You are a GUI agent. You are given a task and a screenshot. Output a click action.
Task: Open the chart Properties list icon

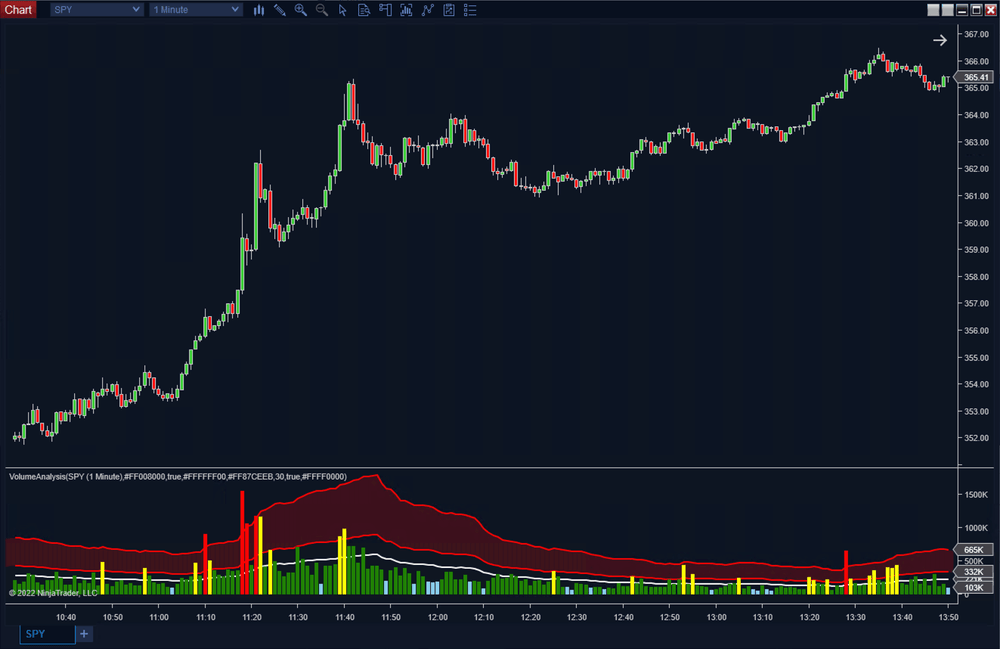470,10
